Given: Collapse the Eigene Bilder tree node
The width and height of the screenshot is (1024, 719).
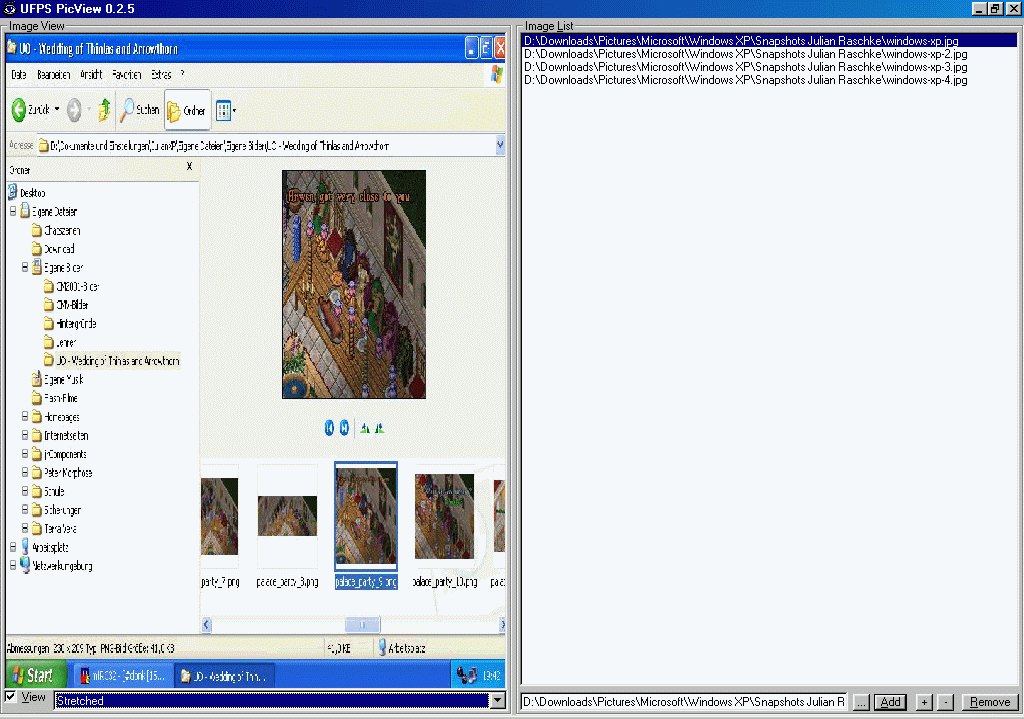Looking at the screenshot, I should [x=25, y=267].
